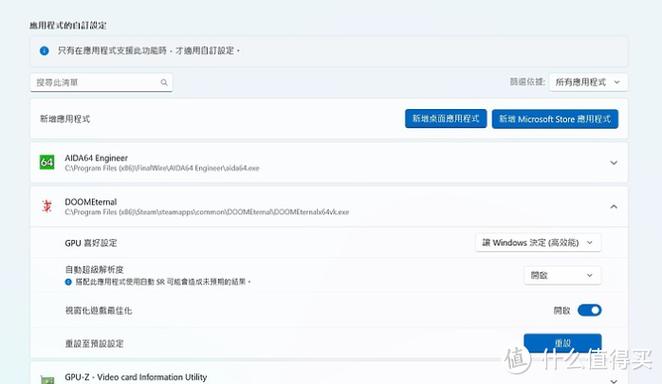The height and width of the screenshot is (384, 662).
Task: Click the 自動超級解析度 label
Action: pyautogui.click(x=94, y=270)
